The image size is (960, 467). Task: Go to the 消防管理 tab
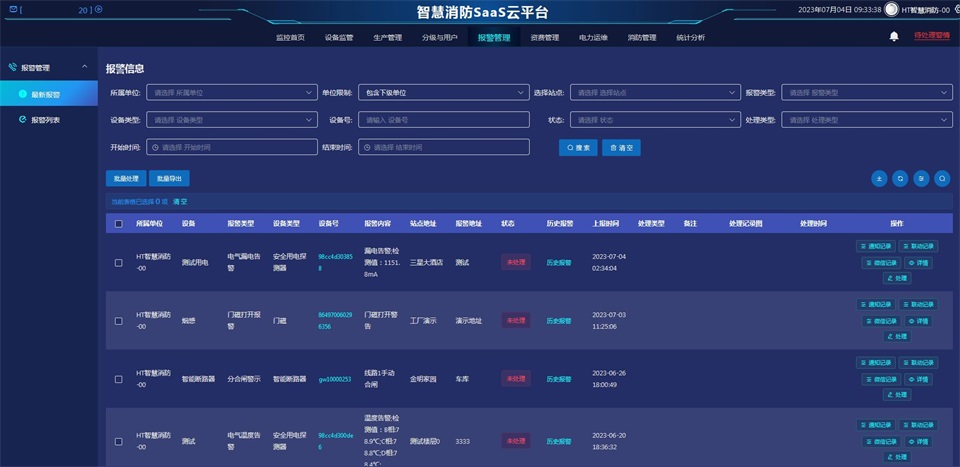[x=642, y=37]
